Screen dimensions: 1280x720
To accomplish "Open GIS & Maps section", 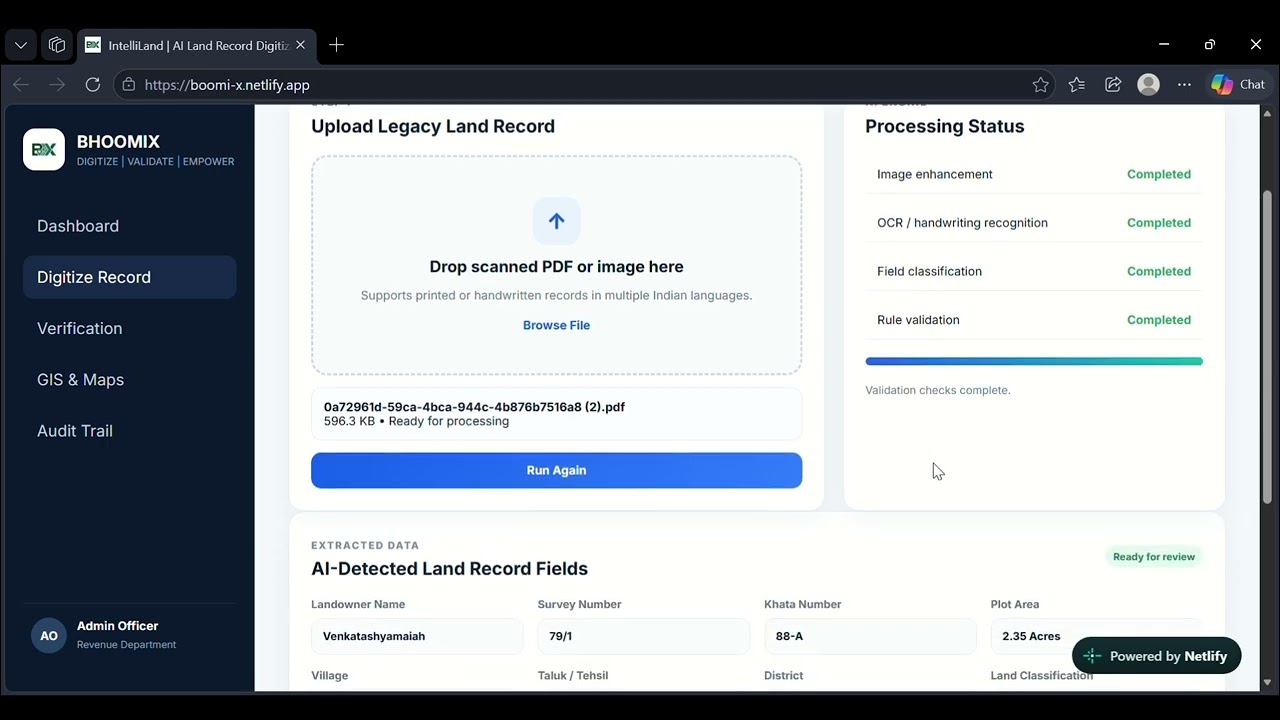I will coord(130,380).
